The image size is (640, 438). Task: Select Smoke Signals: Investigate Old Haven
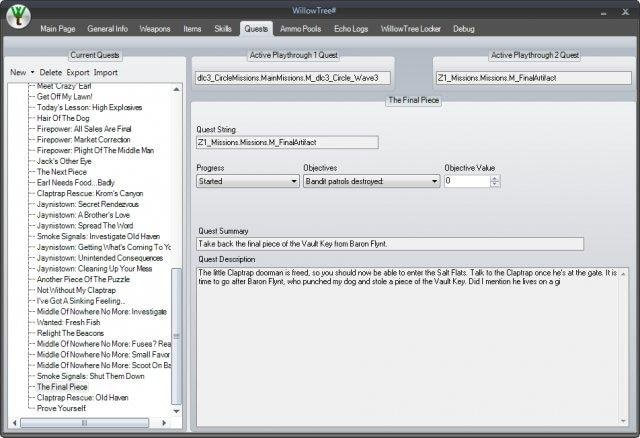pyautogui.click(x=98, y=236)
